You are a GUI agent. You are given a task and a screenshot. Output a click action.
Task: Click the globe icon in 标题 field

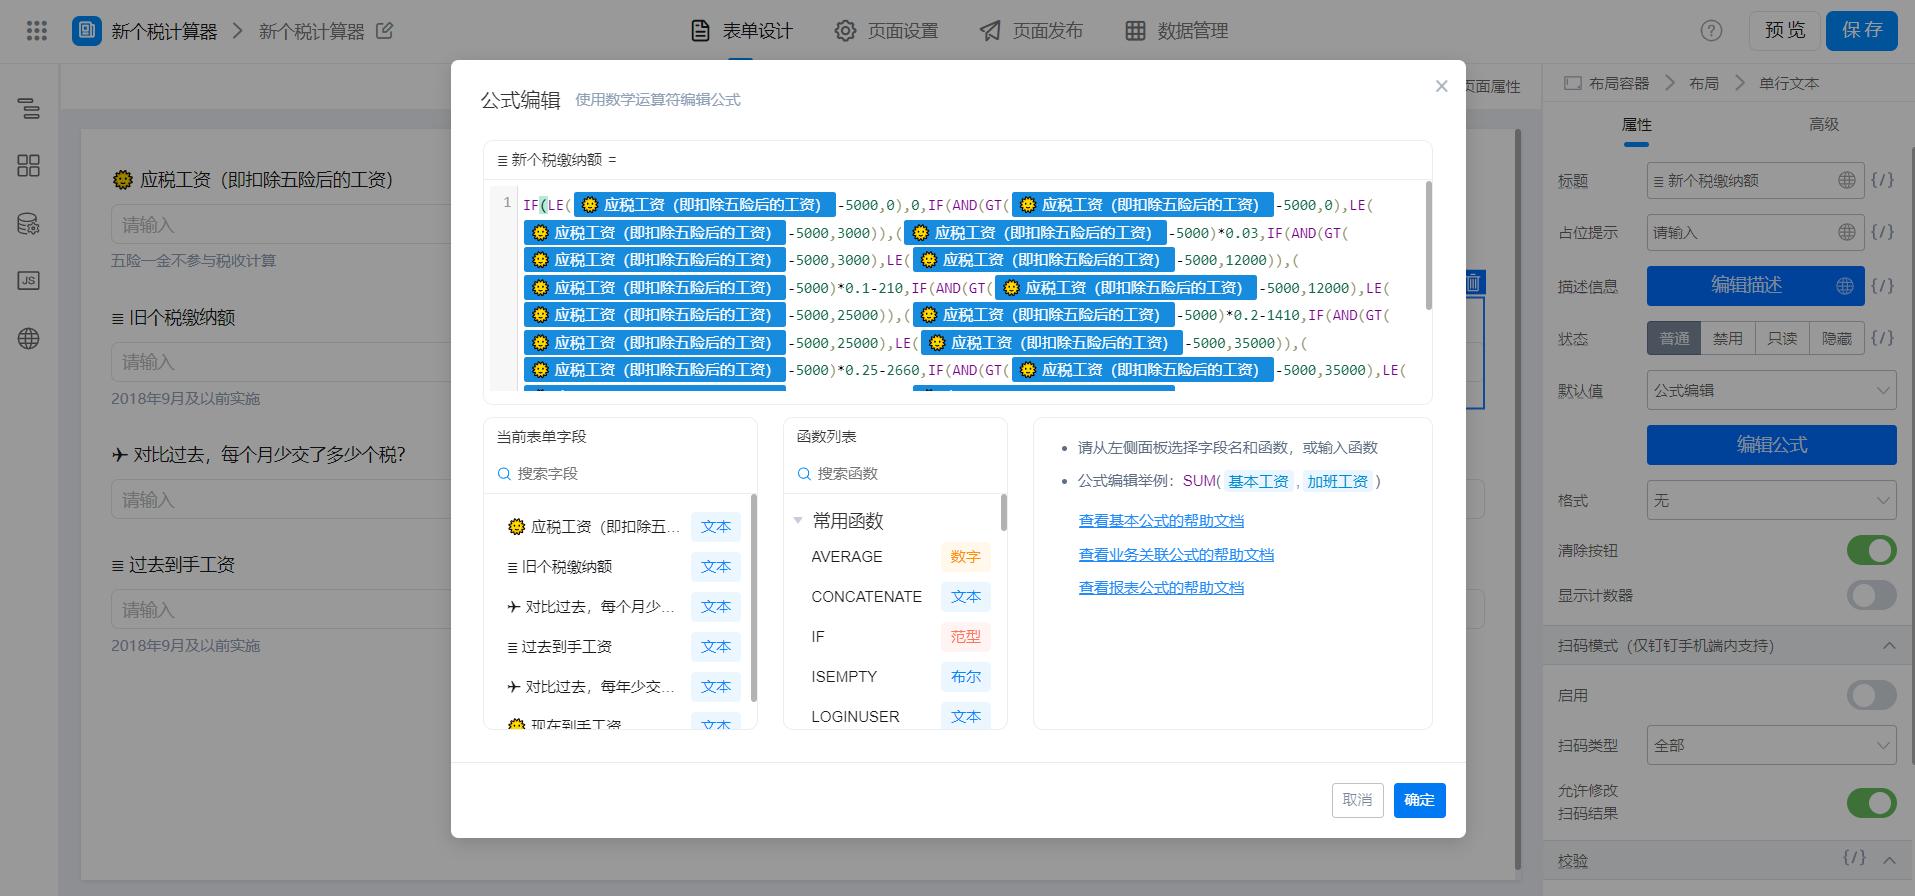click(x=1847, y=180)
